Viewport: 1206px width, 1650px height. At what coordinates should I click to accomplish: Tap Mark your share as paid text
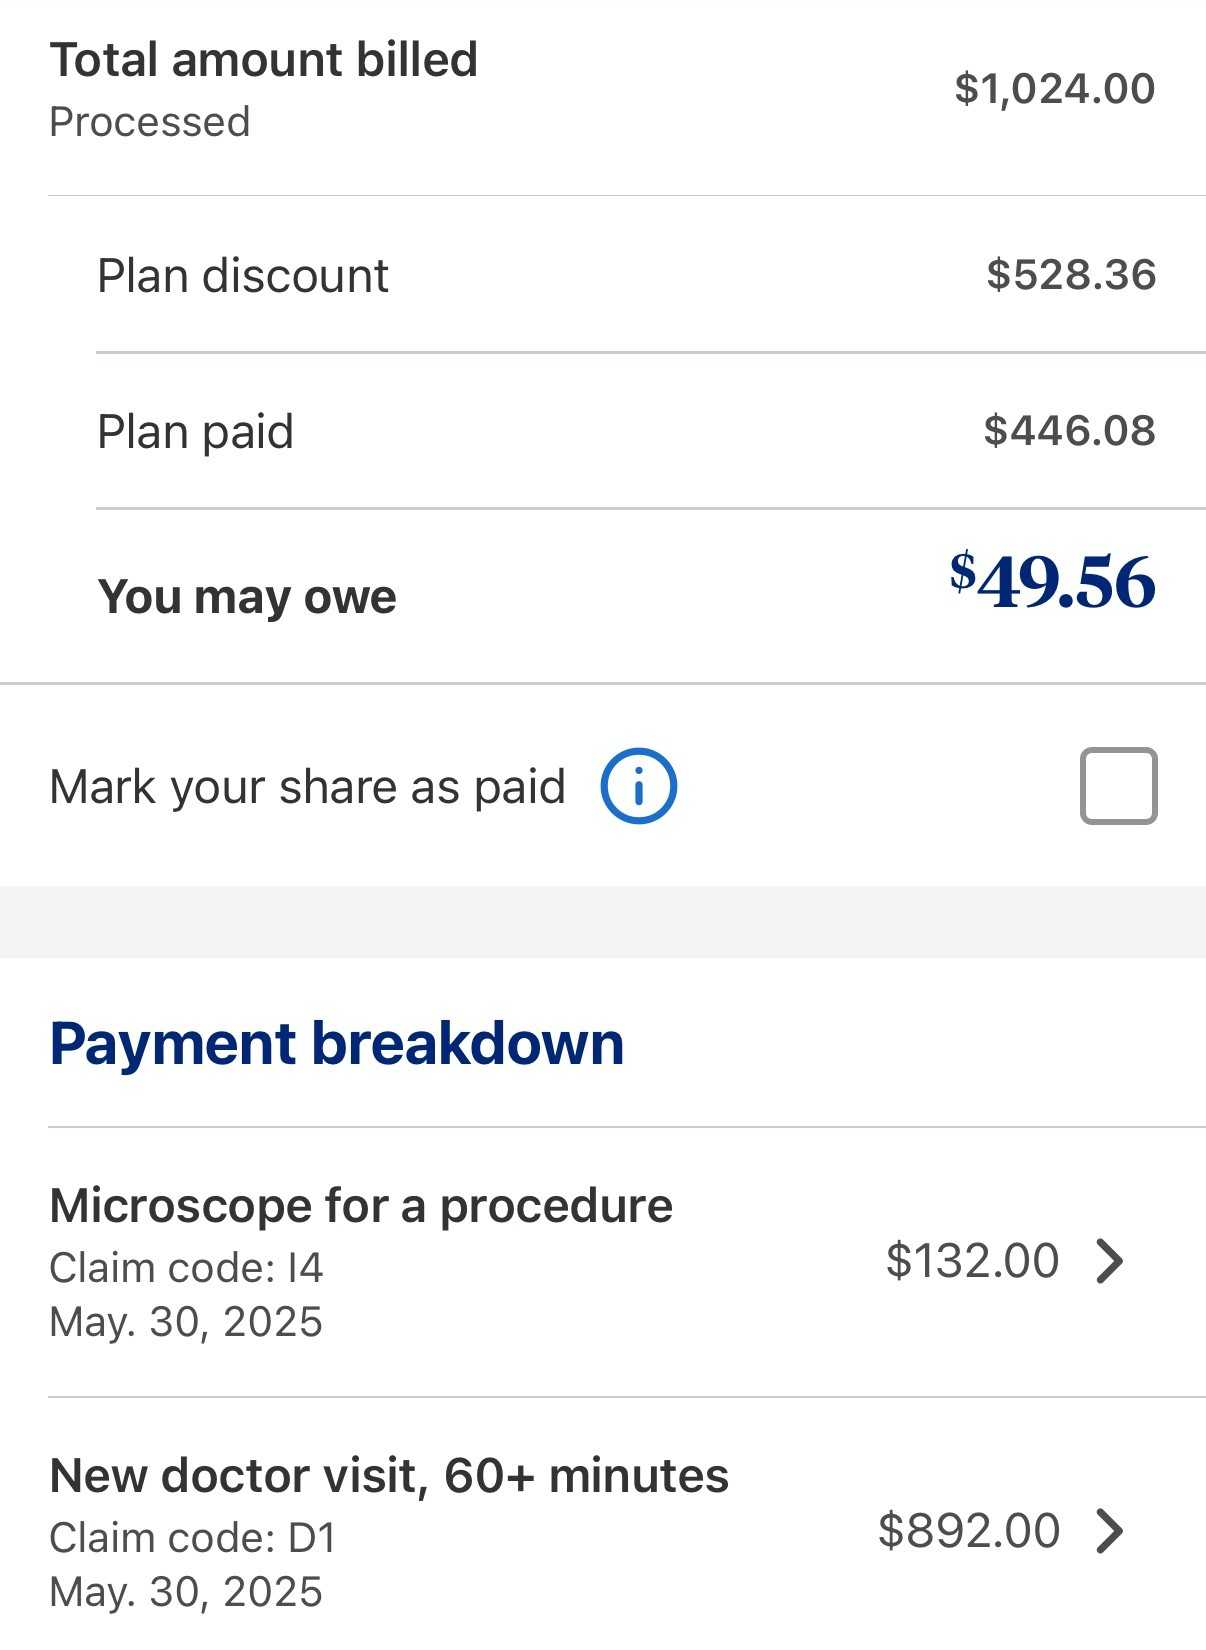coord(308,787)
